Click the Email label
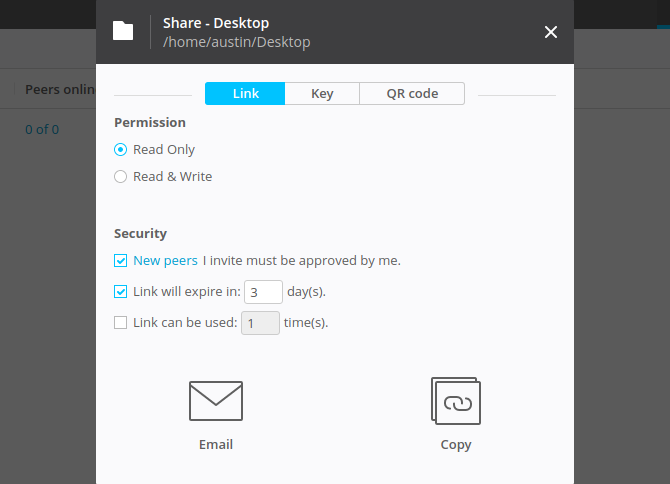The image size is (670, 484). pos(216,444)
